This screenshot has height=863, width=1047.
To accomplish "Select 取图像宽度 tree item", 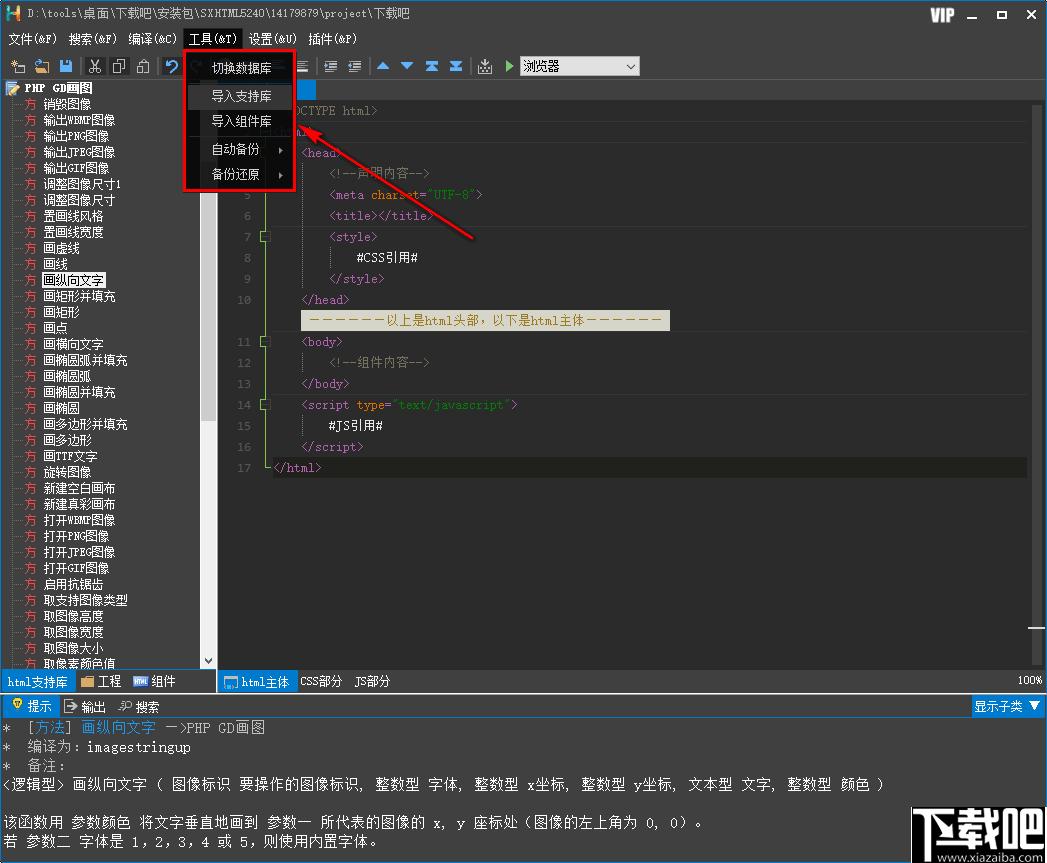I will (x=73, y=633).
